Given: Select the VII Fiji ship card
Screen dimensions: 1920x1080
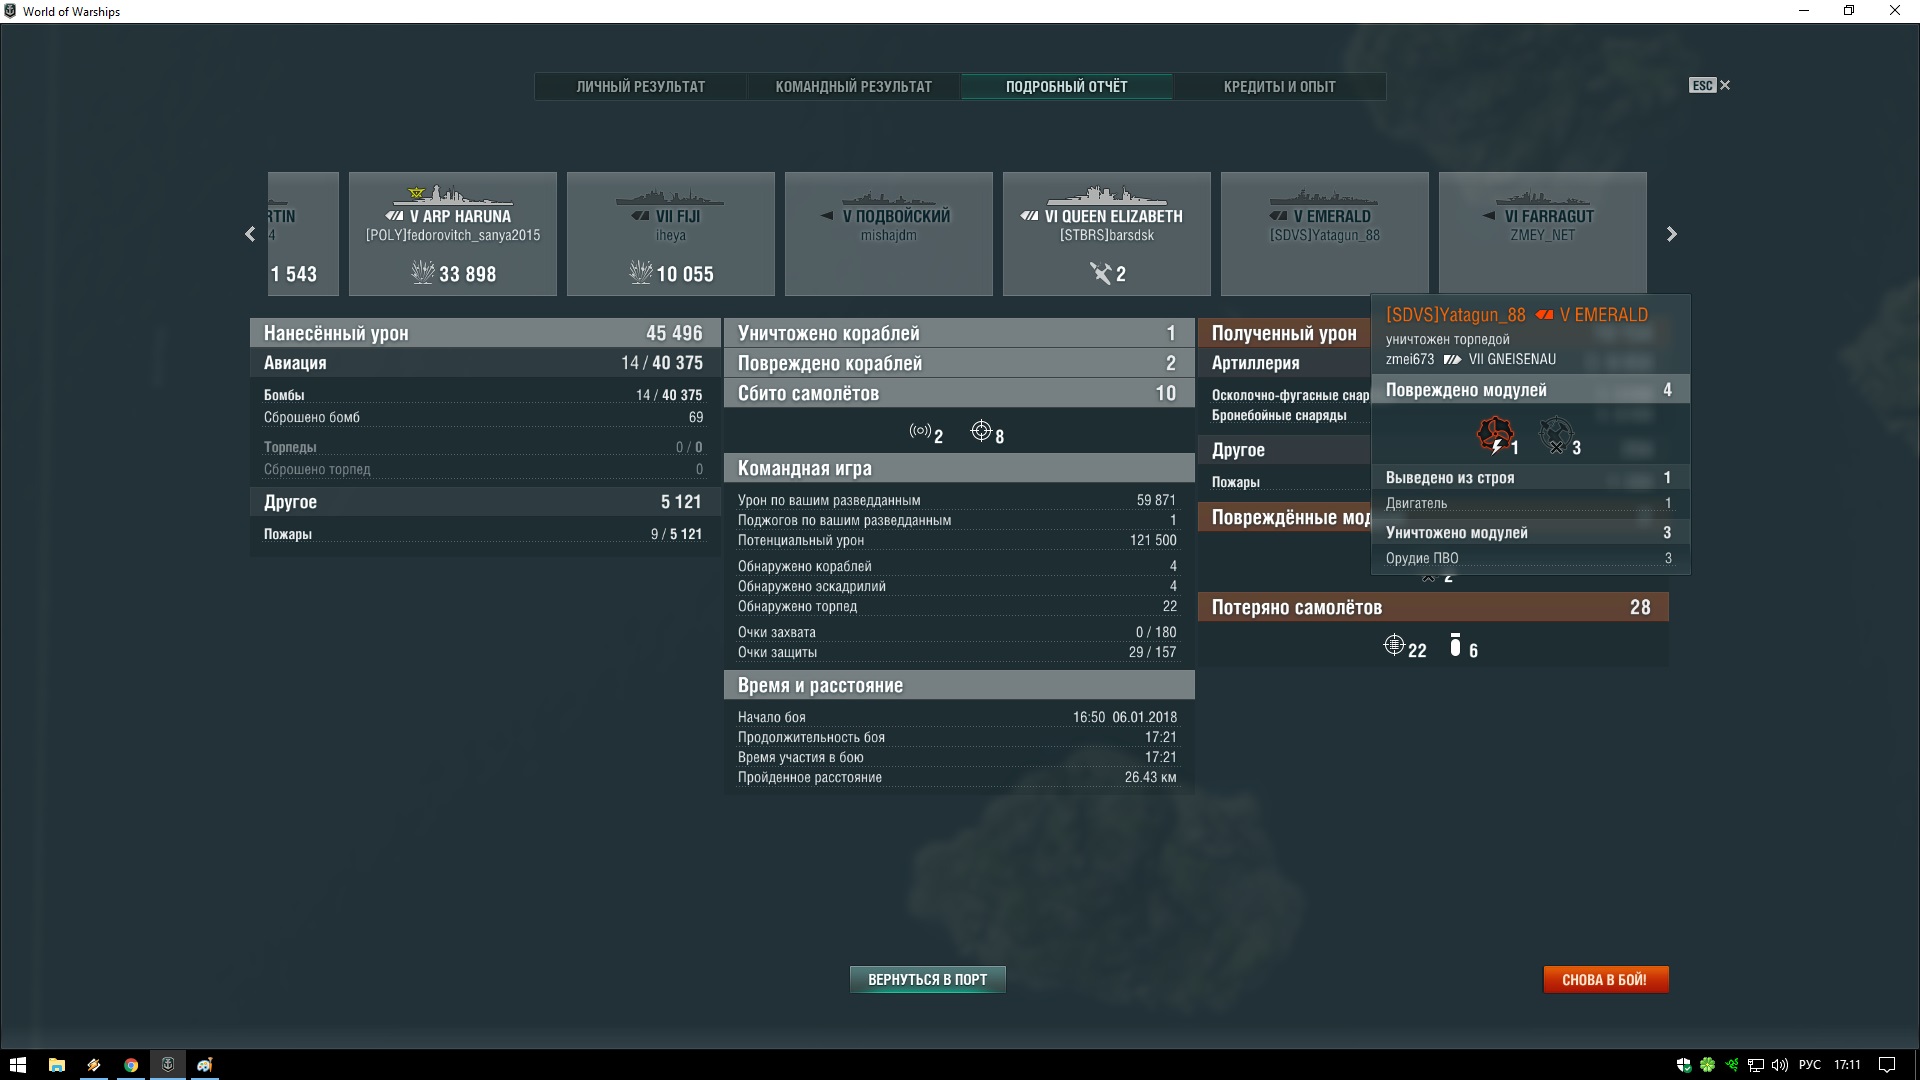Looking at the screenshot, I should click(671, 234).
